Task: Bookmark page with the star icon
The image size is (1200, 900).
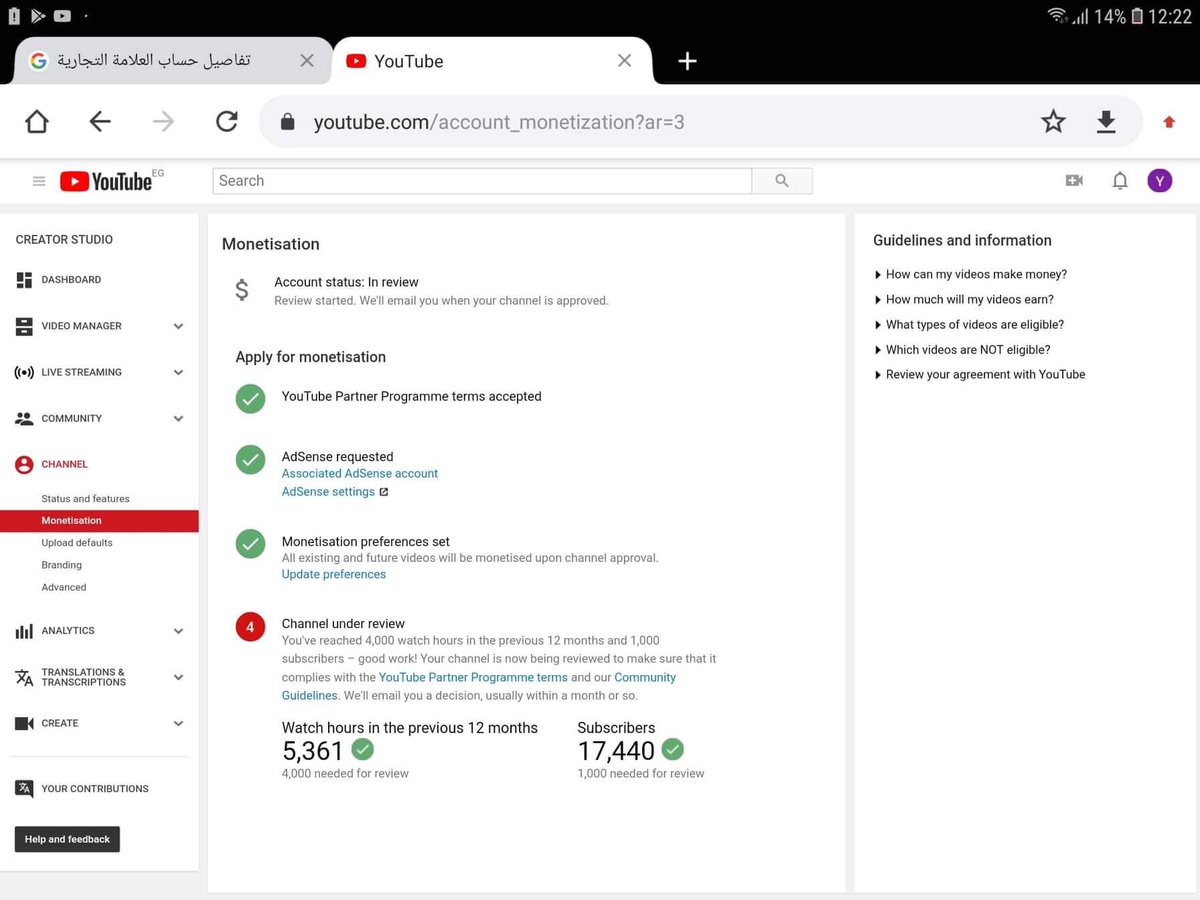Action: 1053,122
